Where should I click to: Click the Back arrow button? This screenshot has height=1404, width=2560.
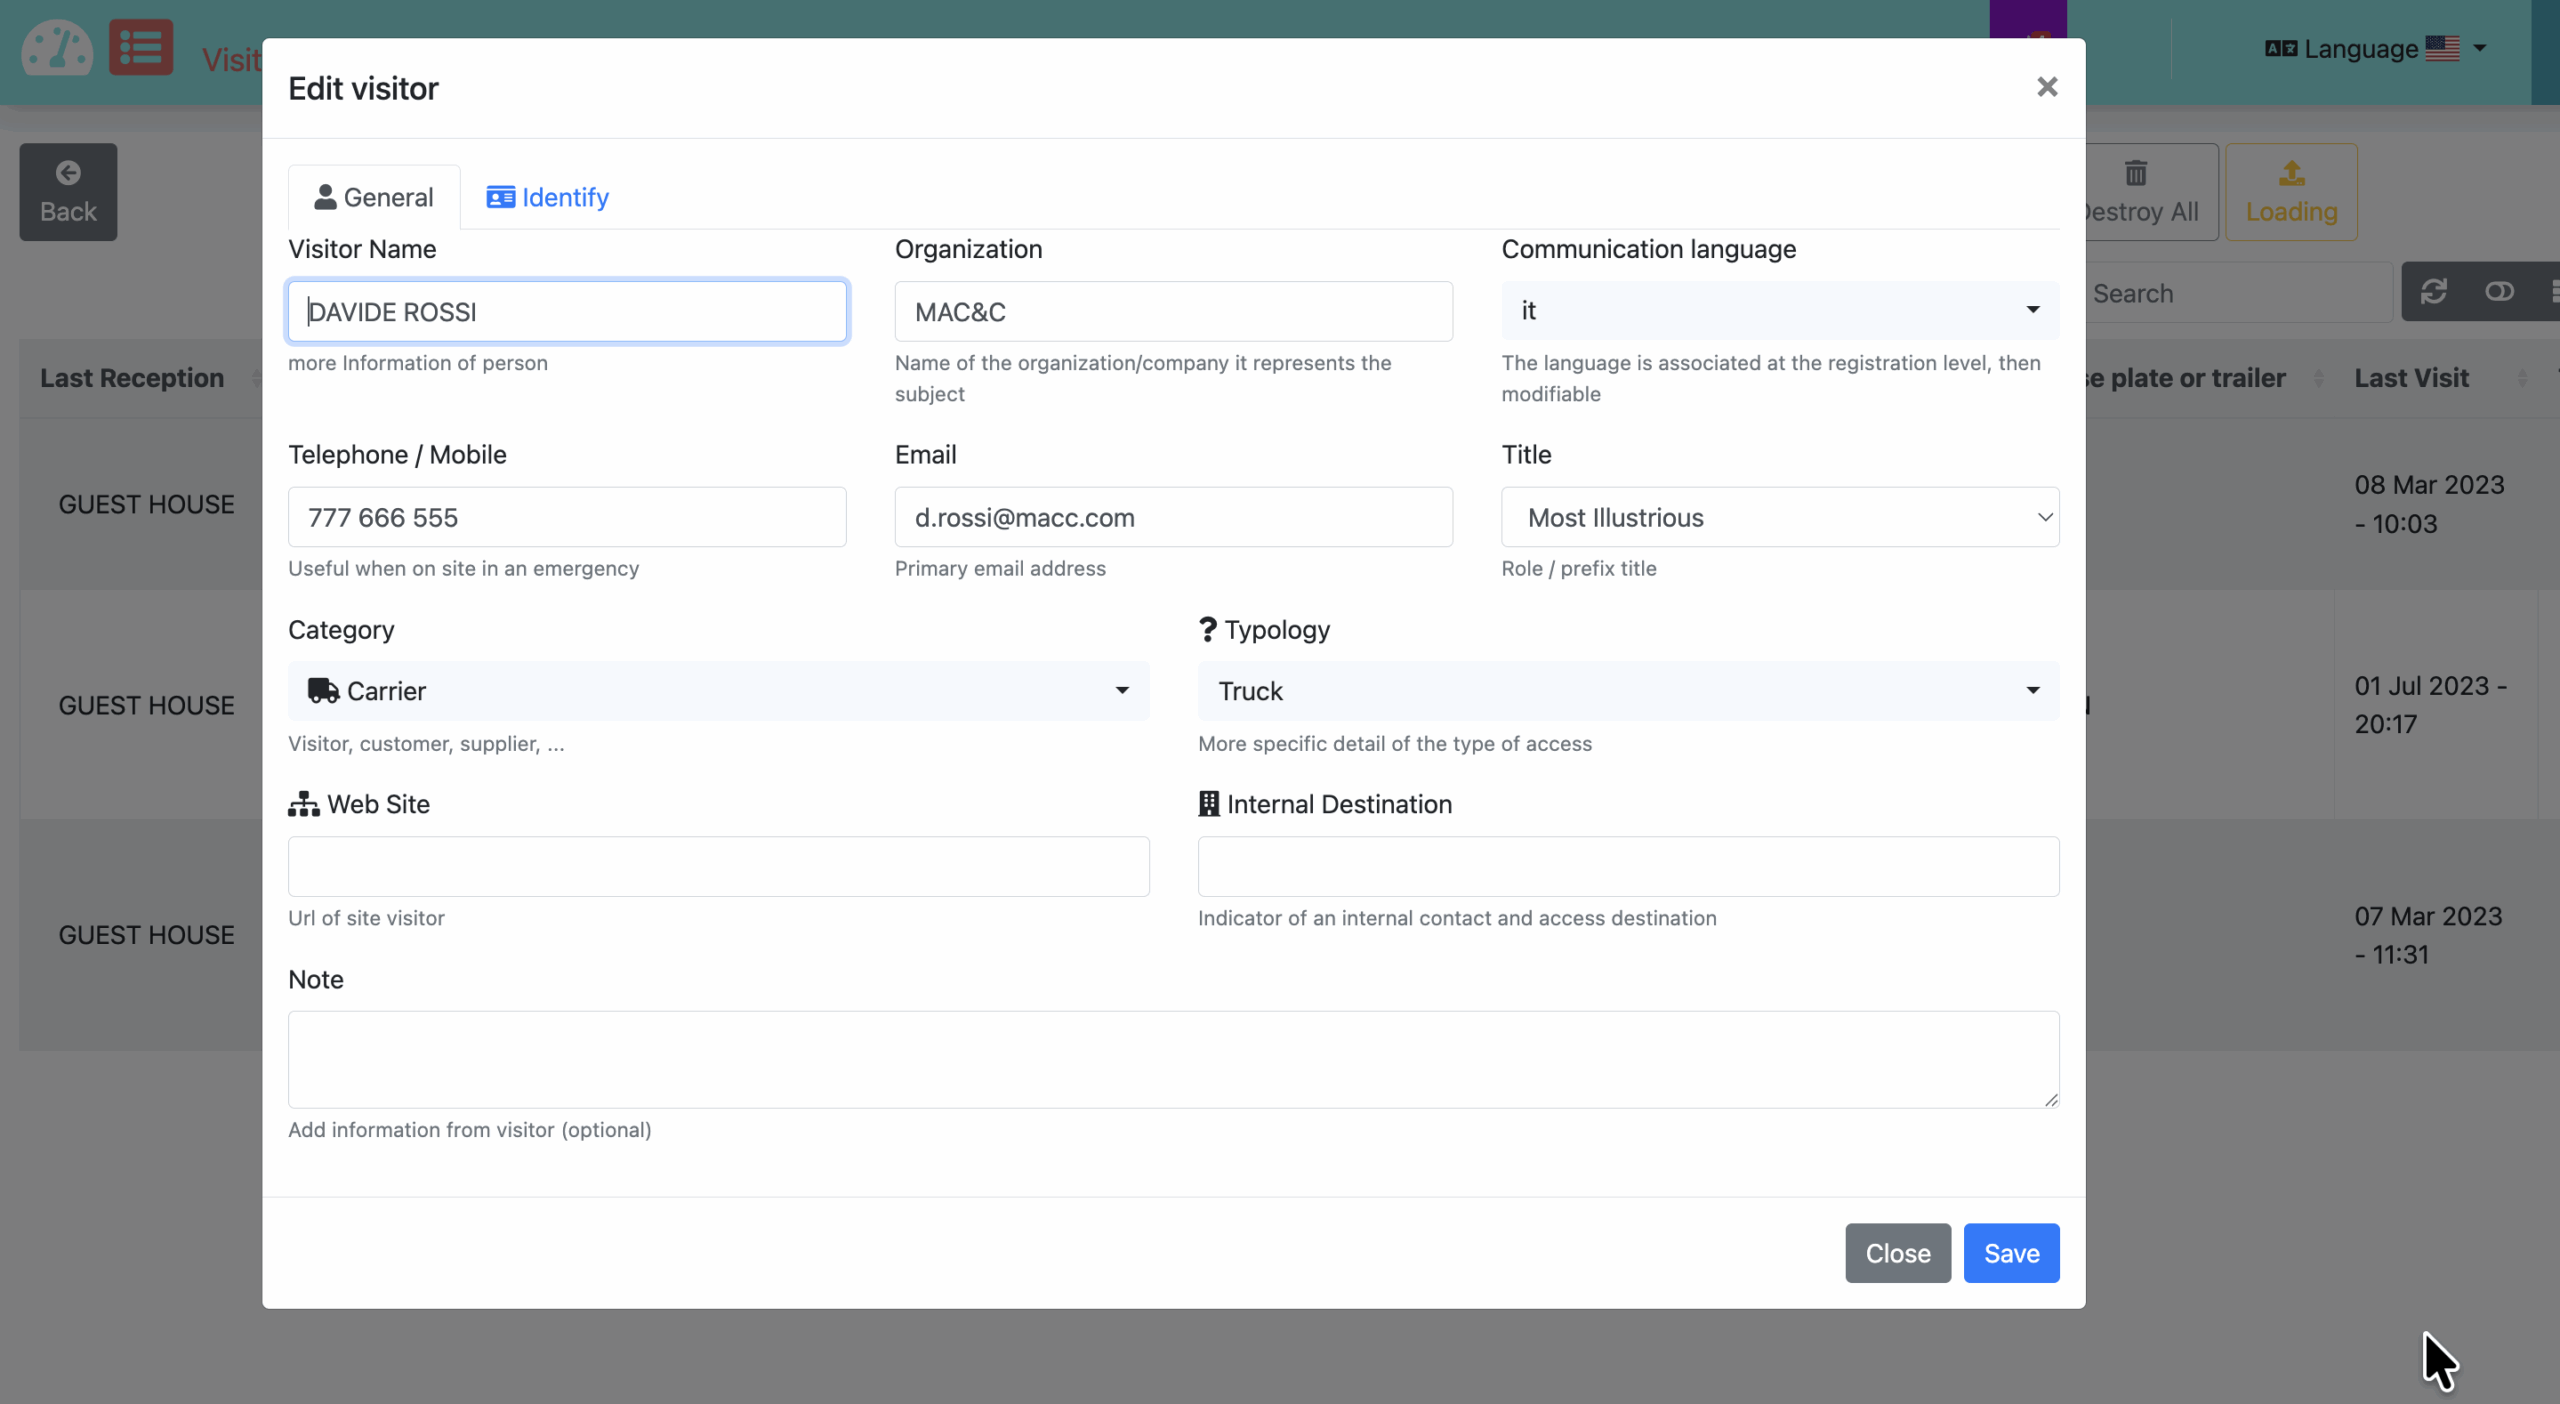(x=68, y=191)
